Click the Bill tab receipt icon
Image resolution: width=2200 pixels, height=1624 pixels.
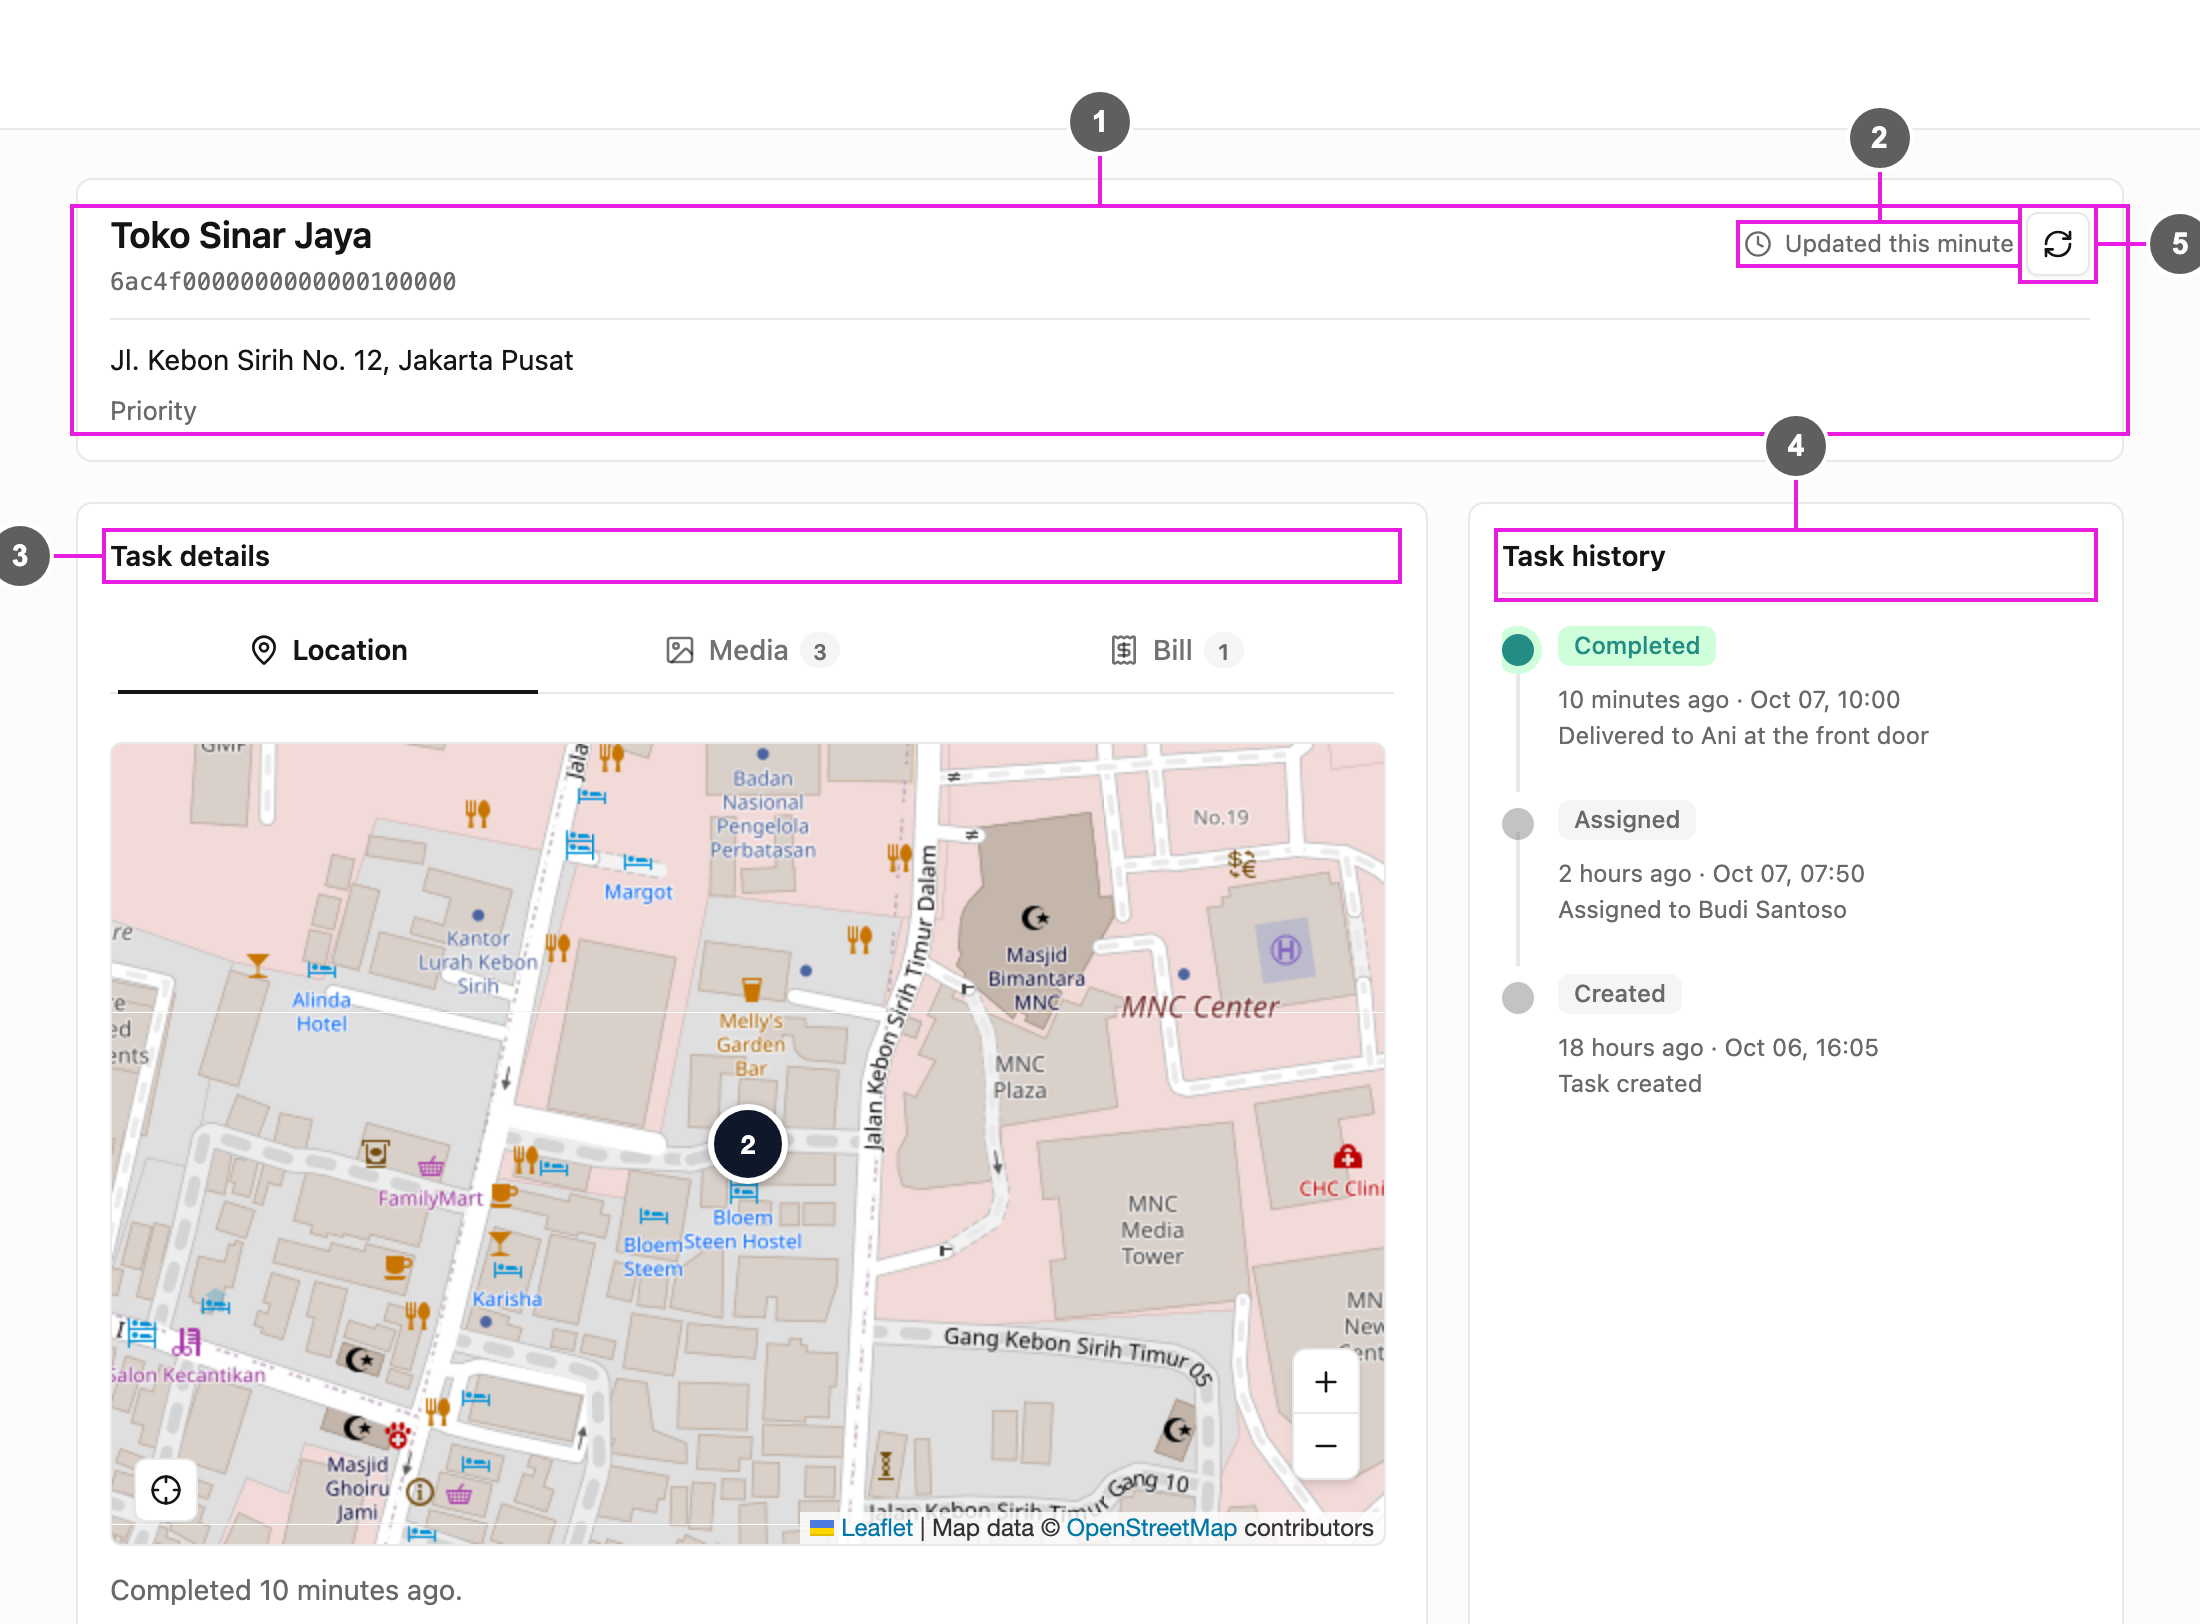click(x=1124, y=651)
